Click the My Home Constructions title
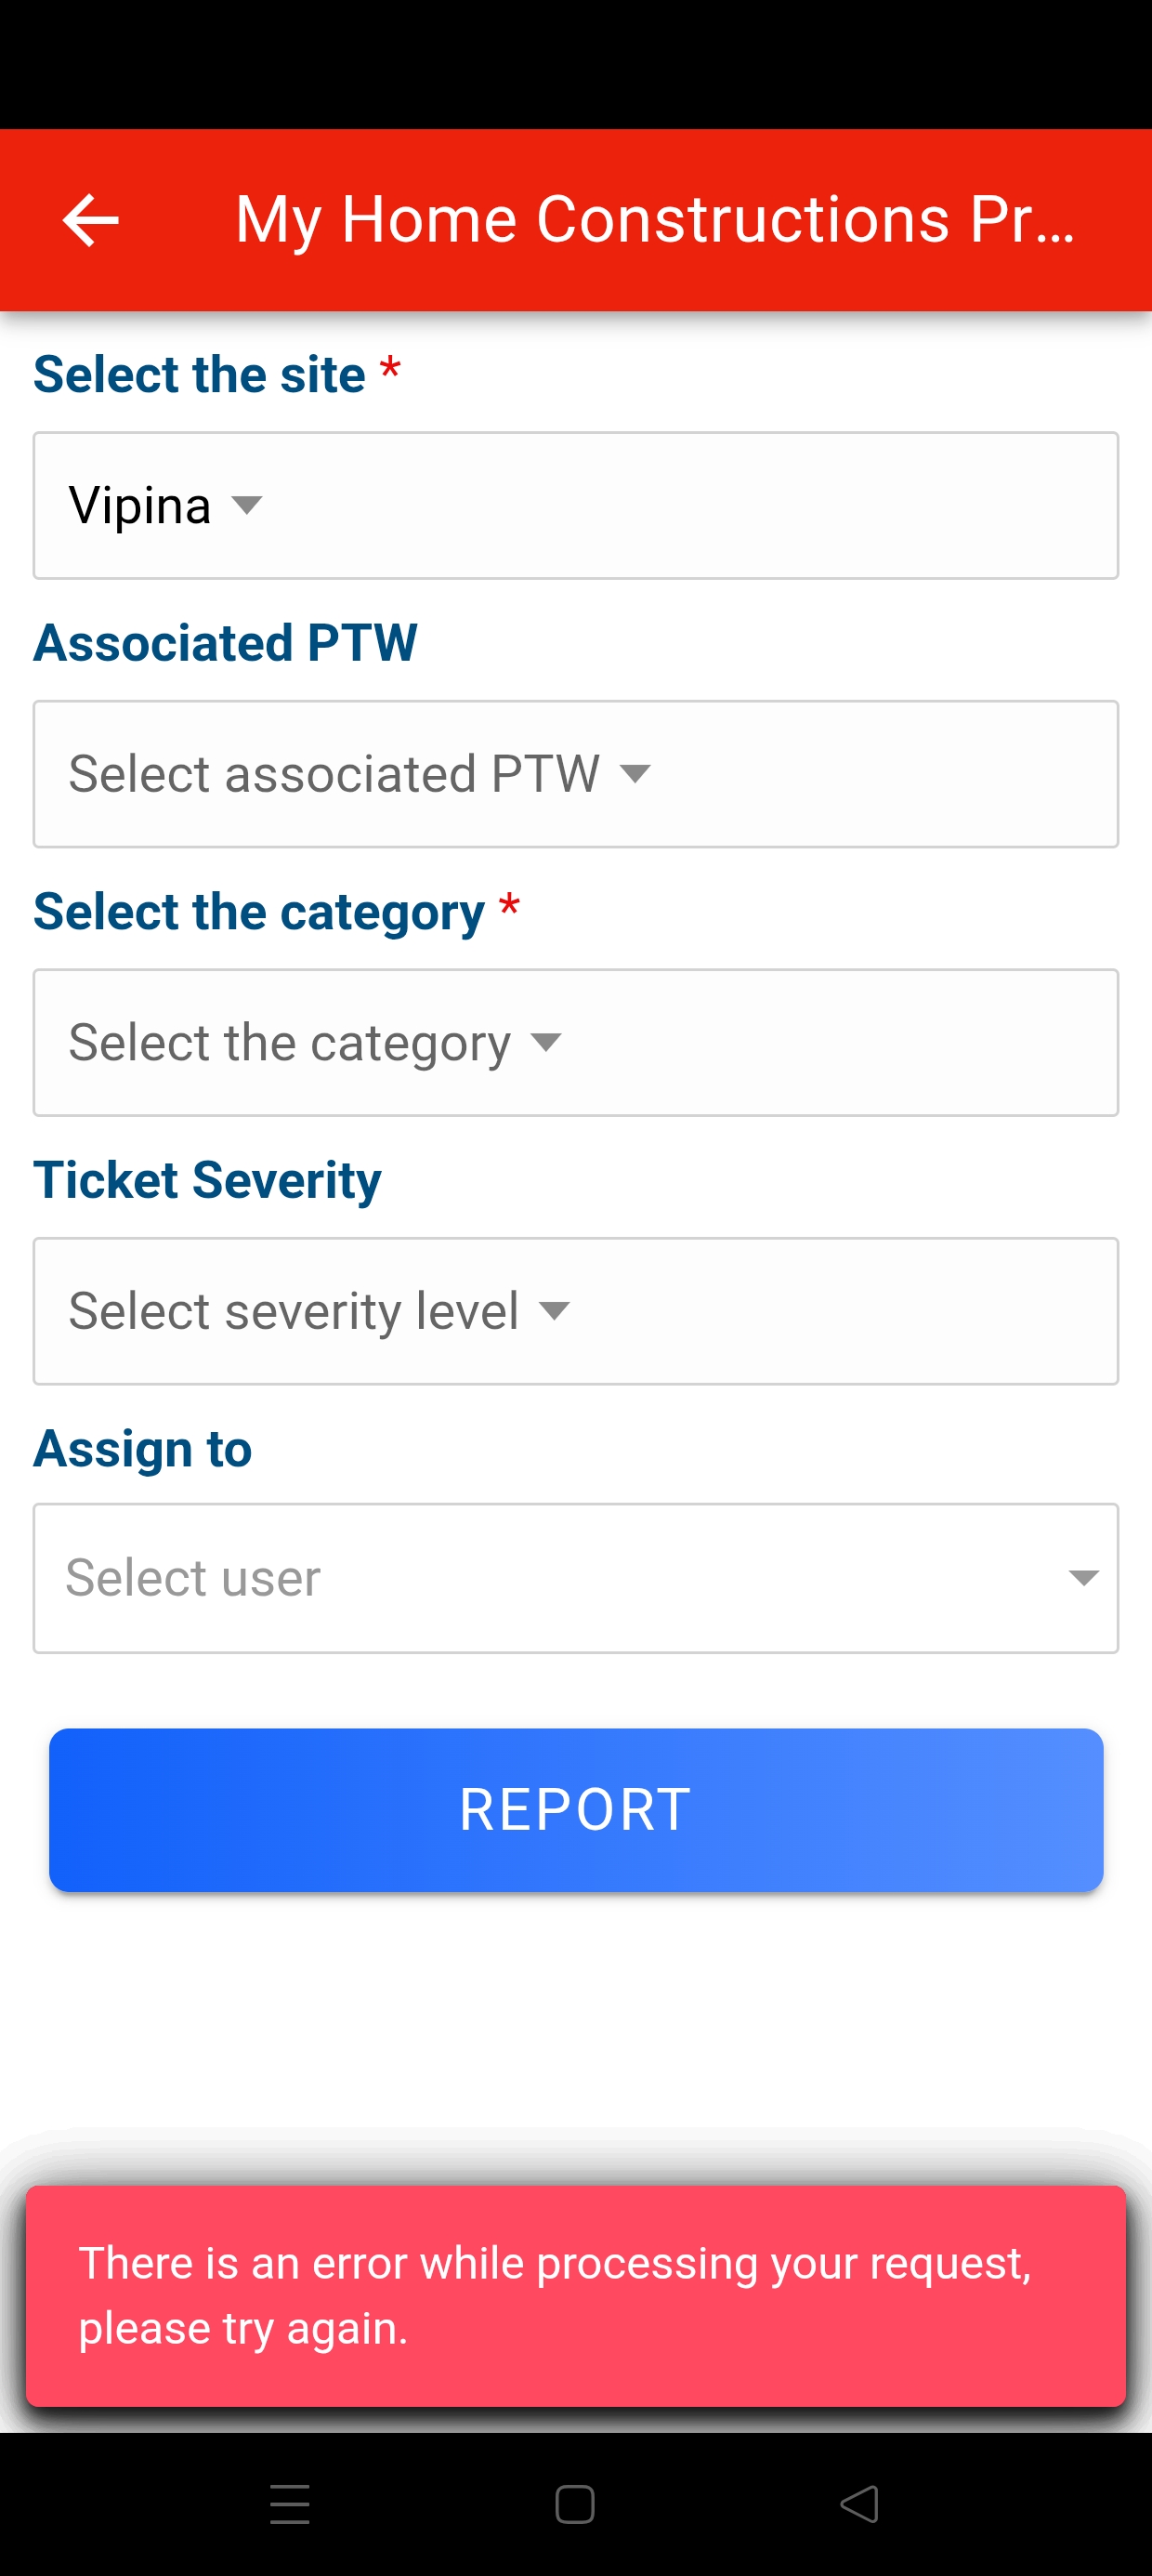The image size is (1152, 2576). click(x=655, y=220)
